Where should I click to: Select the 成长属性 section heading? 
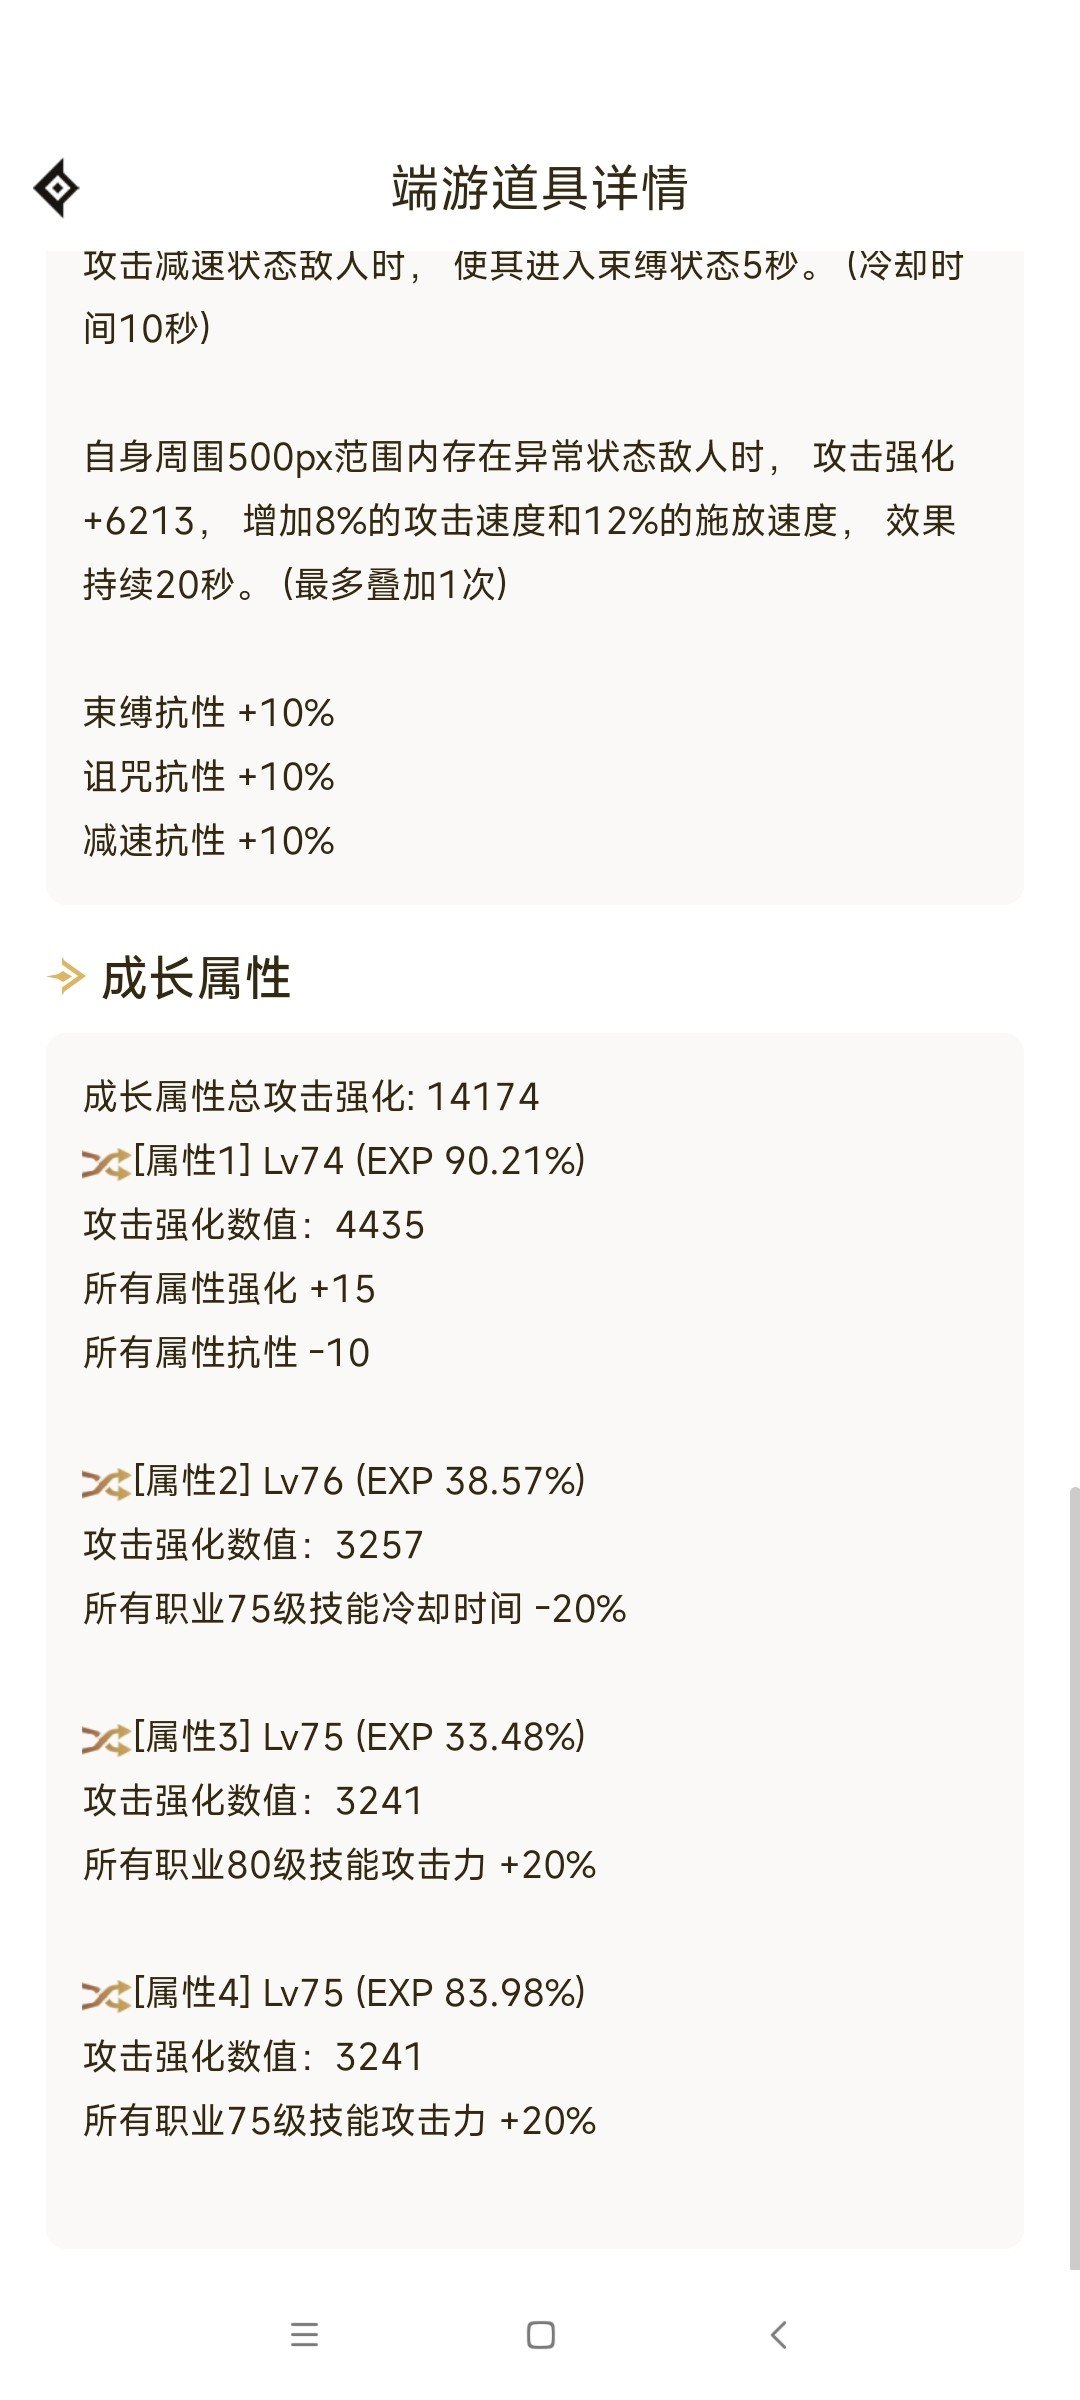[x=196, y=978]
